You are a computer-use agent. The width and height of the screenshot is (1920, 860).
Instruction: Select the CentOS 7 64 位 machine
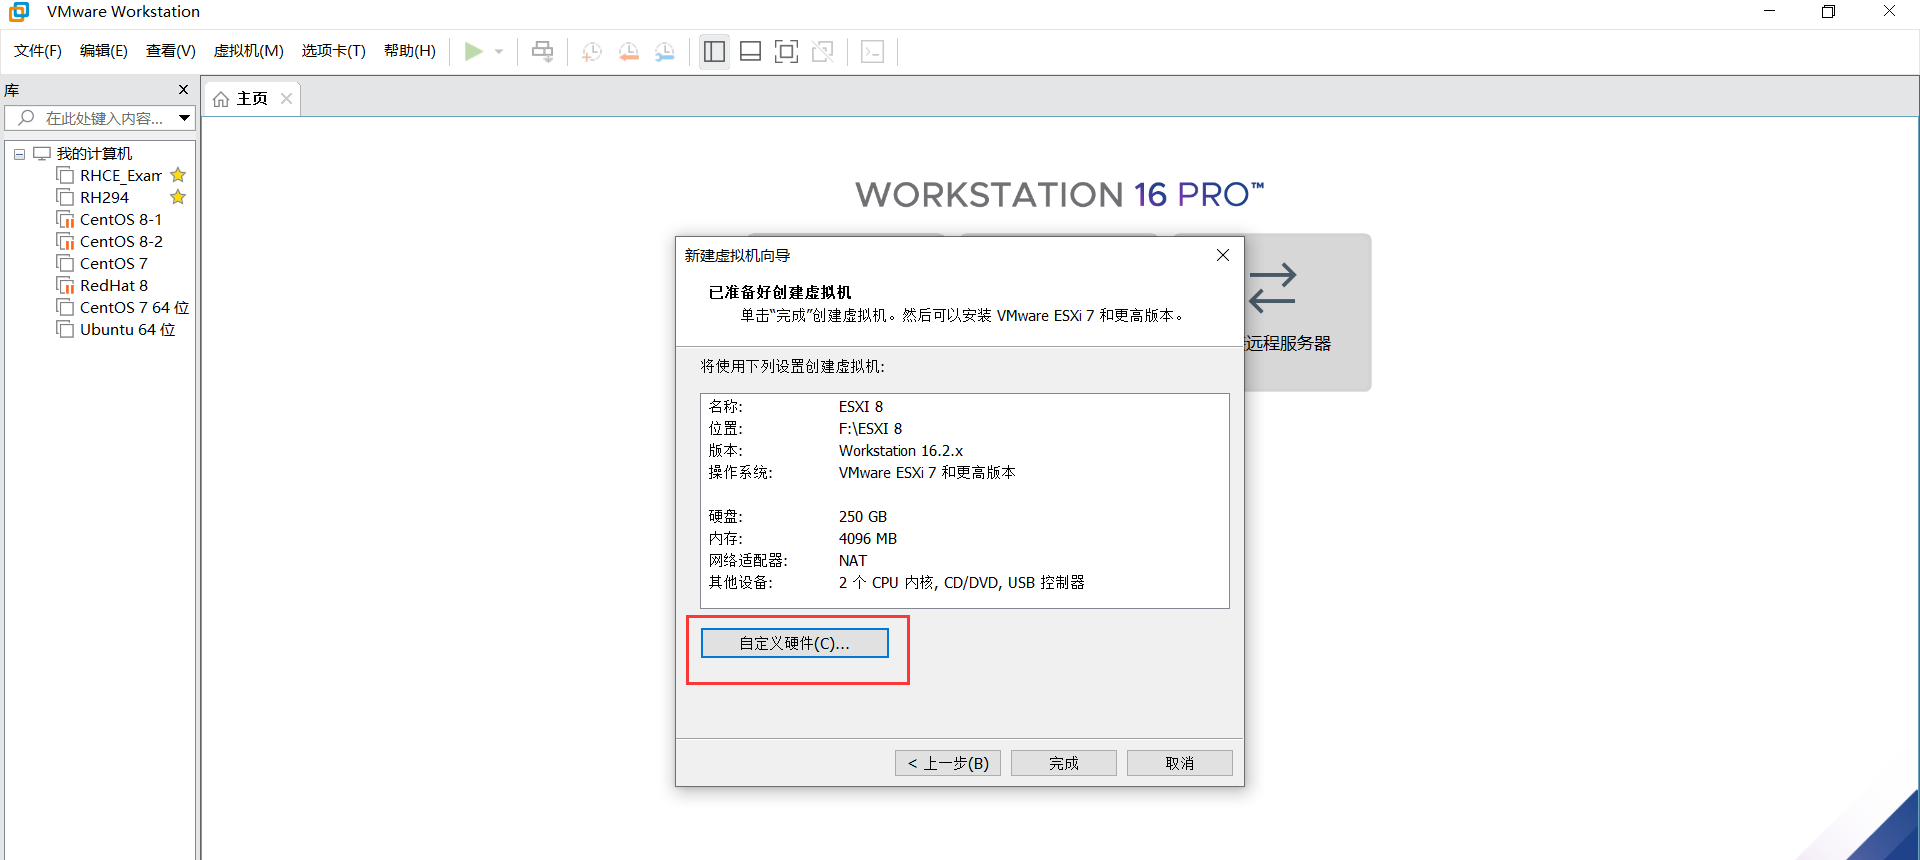coord(134,308)
